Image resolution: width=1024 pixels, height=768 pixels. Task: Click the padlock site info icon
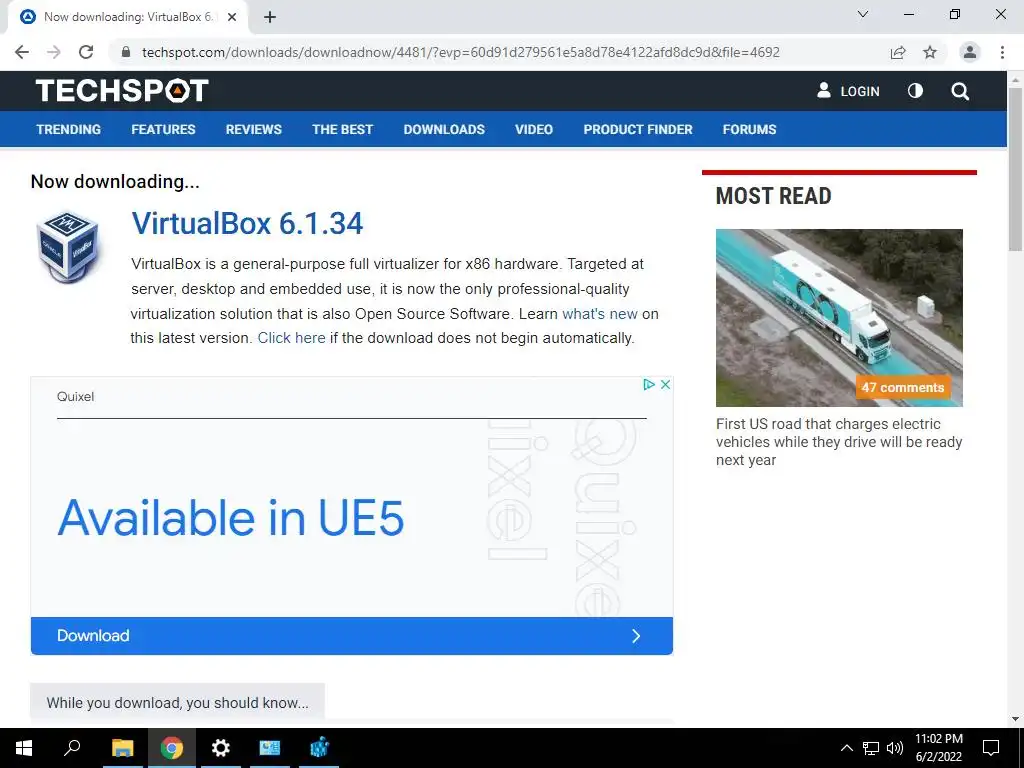click(126, 52)
